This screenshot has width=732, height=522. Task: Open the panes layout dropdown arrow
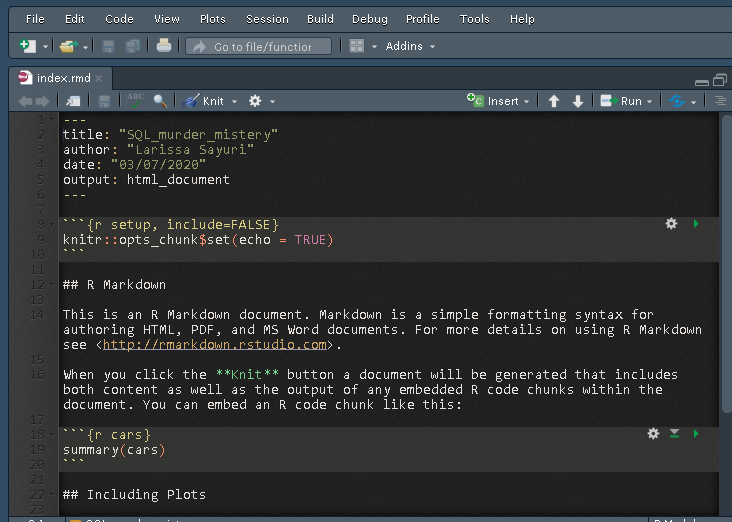[x=374, y=47]
